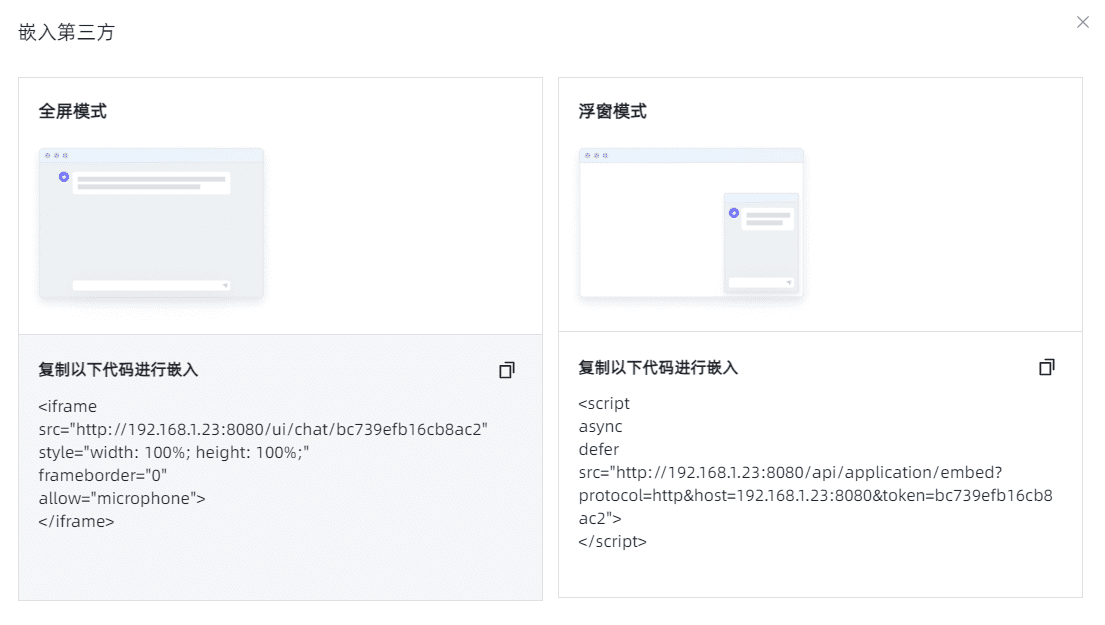Click the 浮窗模式 heading
The width and height of the screenshot is (1105, 625).
[613, 111]
